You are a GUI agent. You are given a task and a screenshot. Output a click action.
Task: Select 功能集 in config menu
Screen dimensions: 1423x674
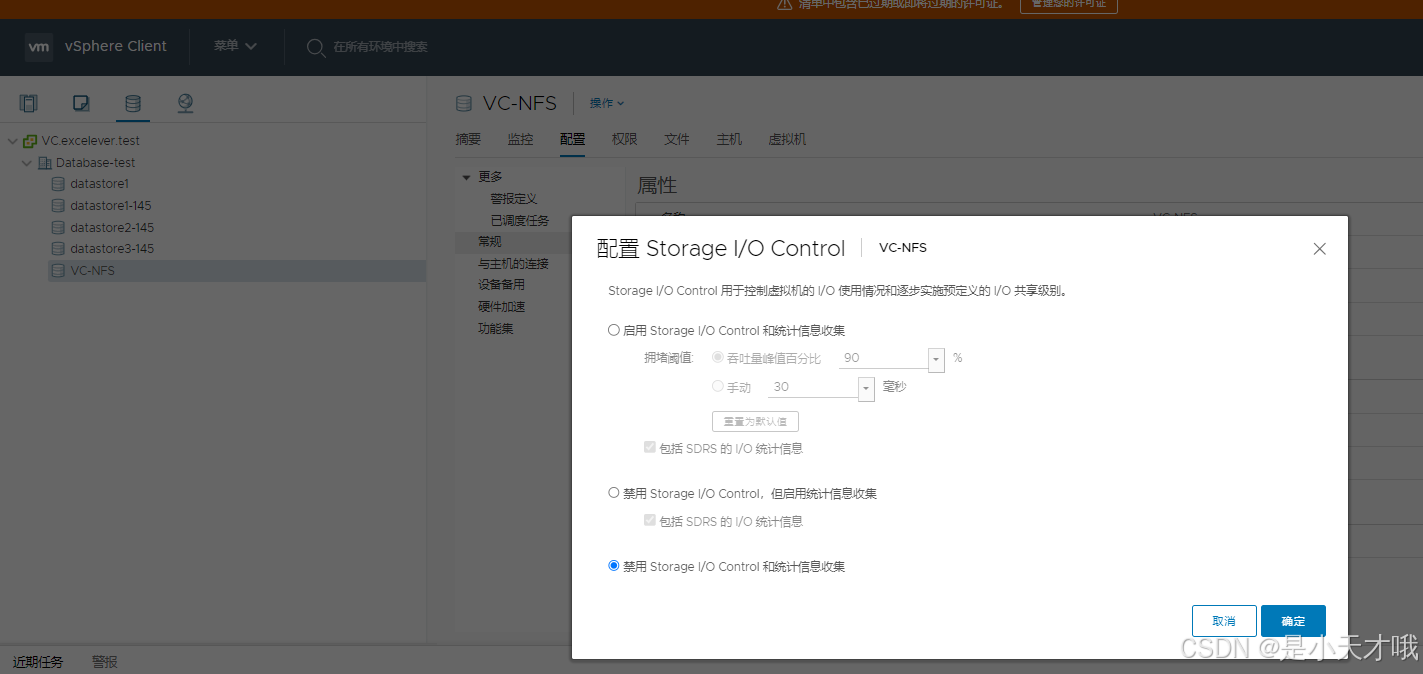[495, 328]
